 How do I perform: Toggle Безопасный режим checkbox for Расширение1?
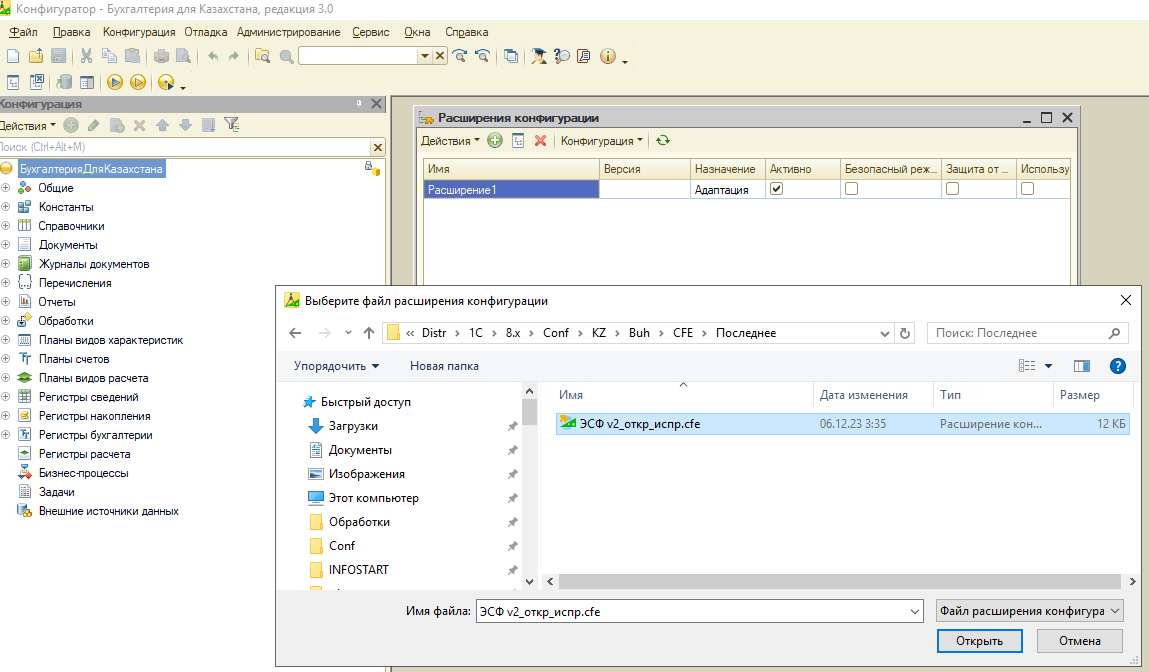click(851, 189)
